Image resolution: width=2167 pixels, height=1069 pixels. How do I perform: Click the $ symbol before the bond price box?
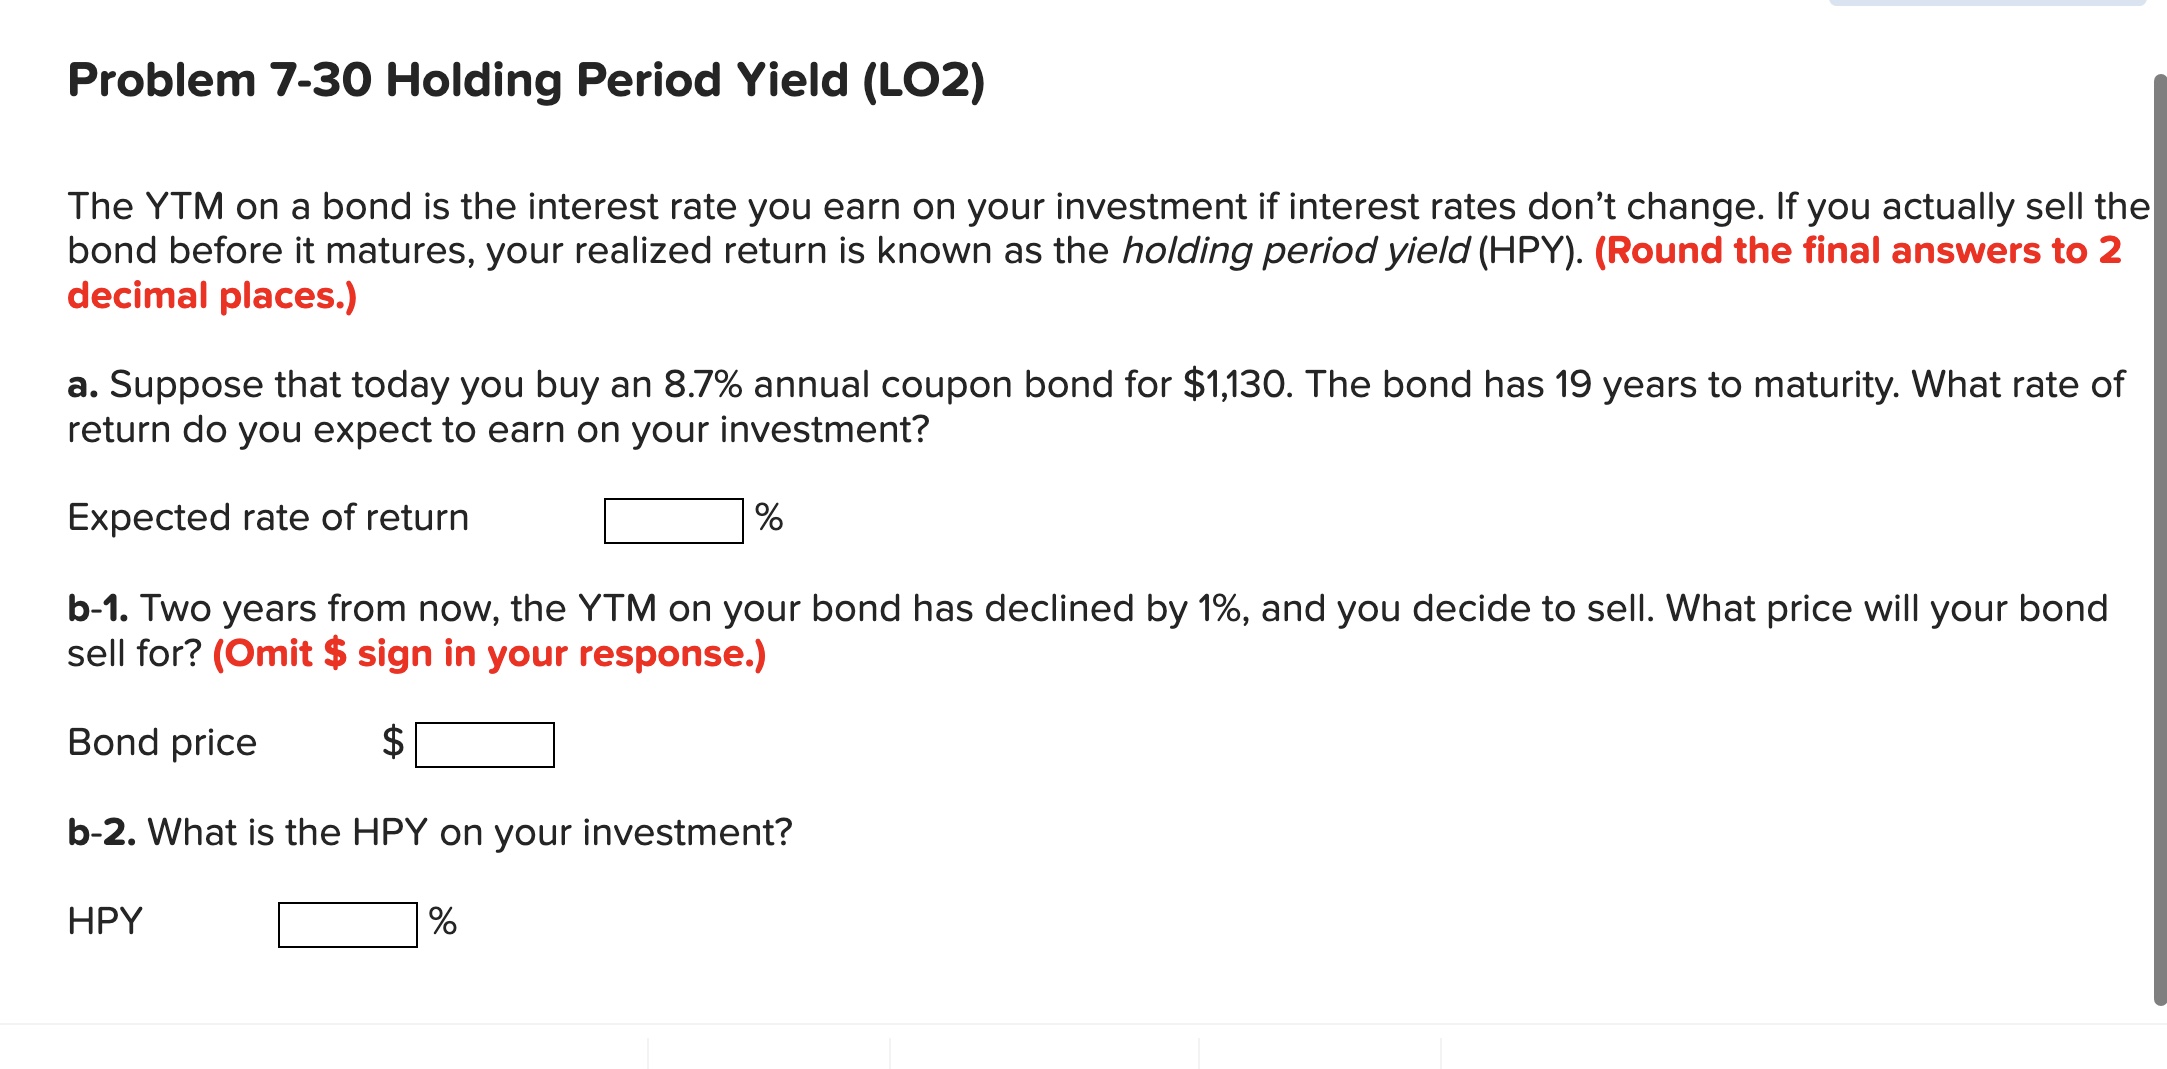point(393,742)
